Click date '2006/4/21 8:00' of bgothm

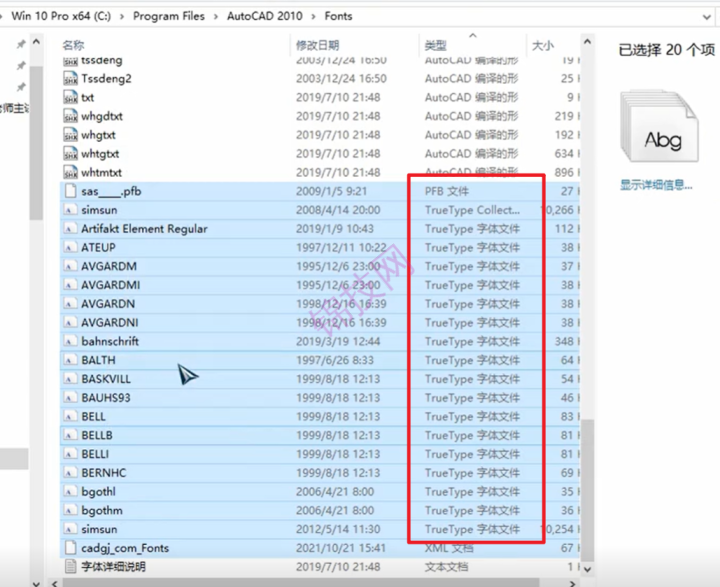tap(335, 510)
